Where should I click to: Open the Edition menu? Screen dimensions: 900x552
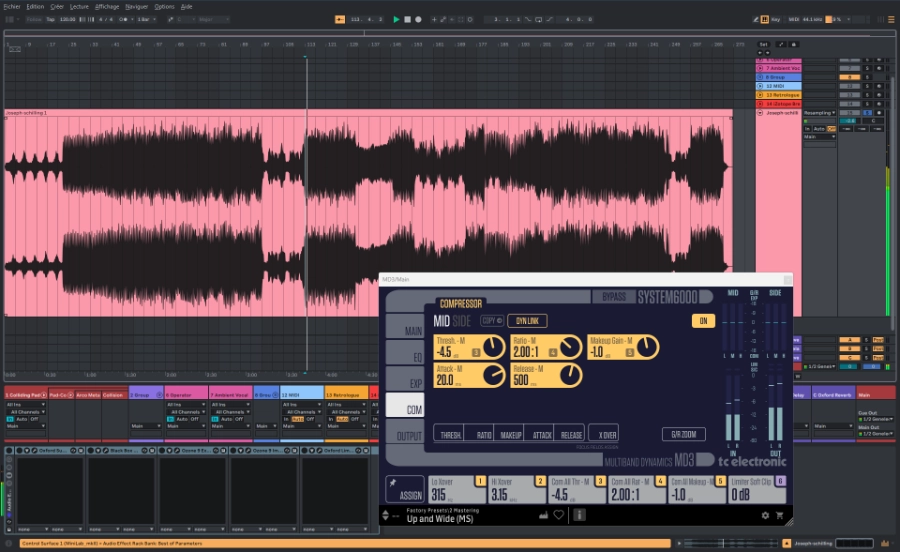(x=35, y=6)
